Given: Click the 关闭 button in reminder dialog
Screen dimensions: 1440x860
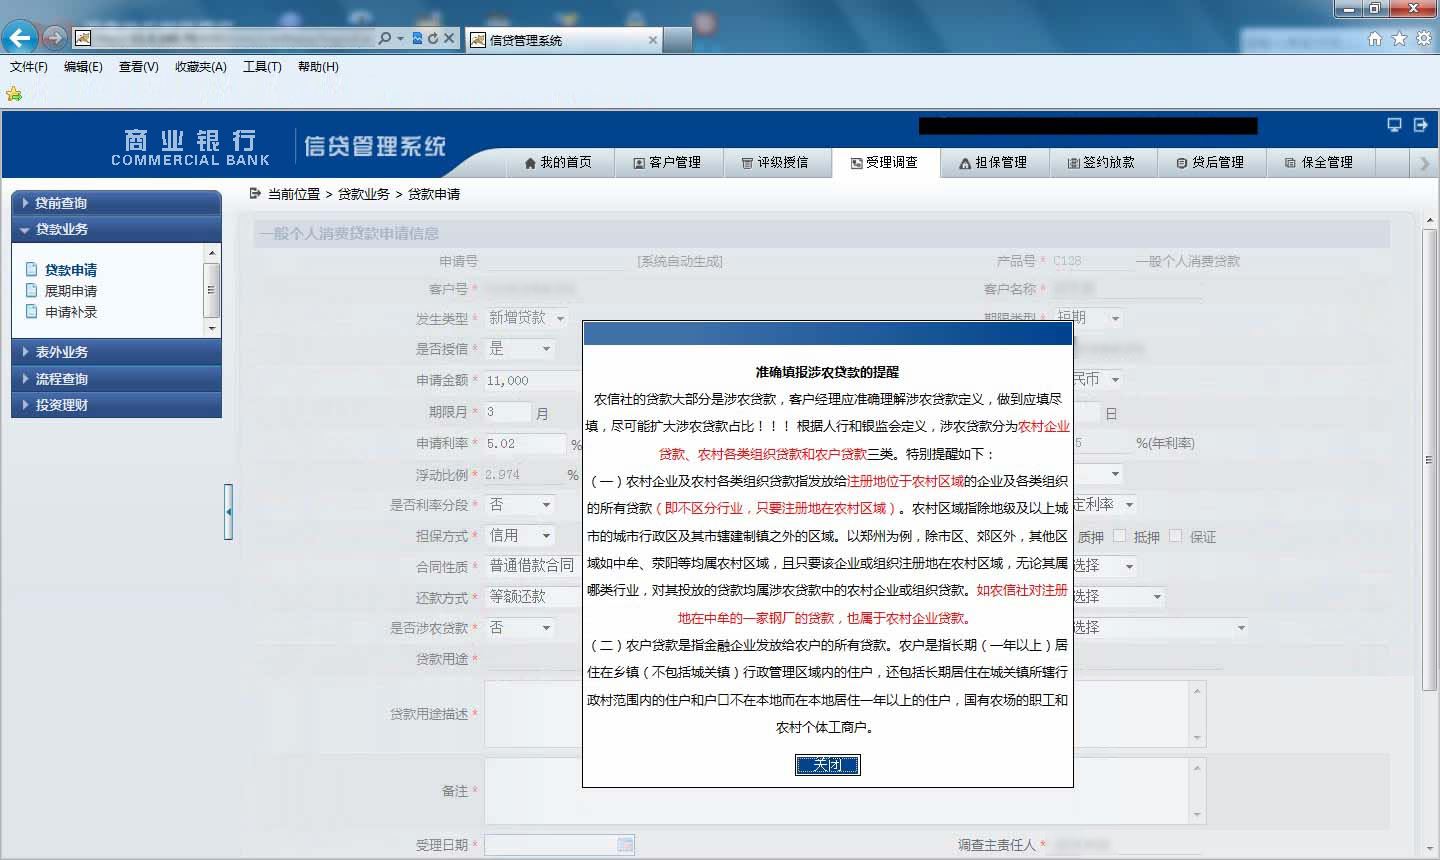Looking at the screenshot, I should coord(827,765).
